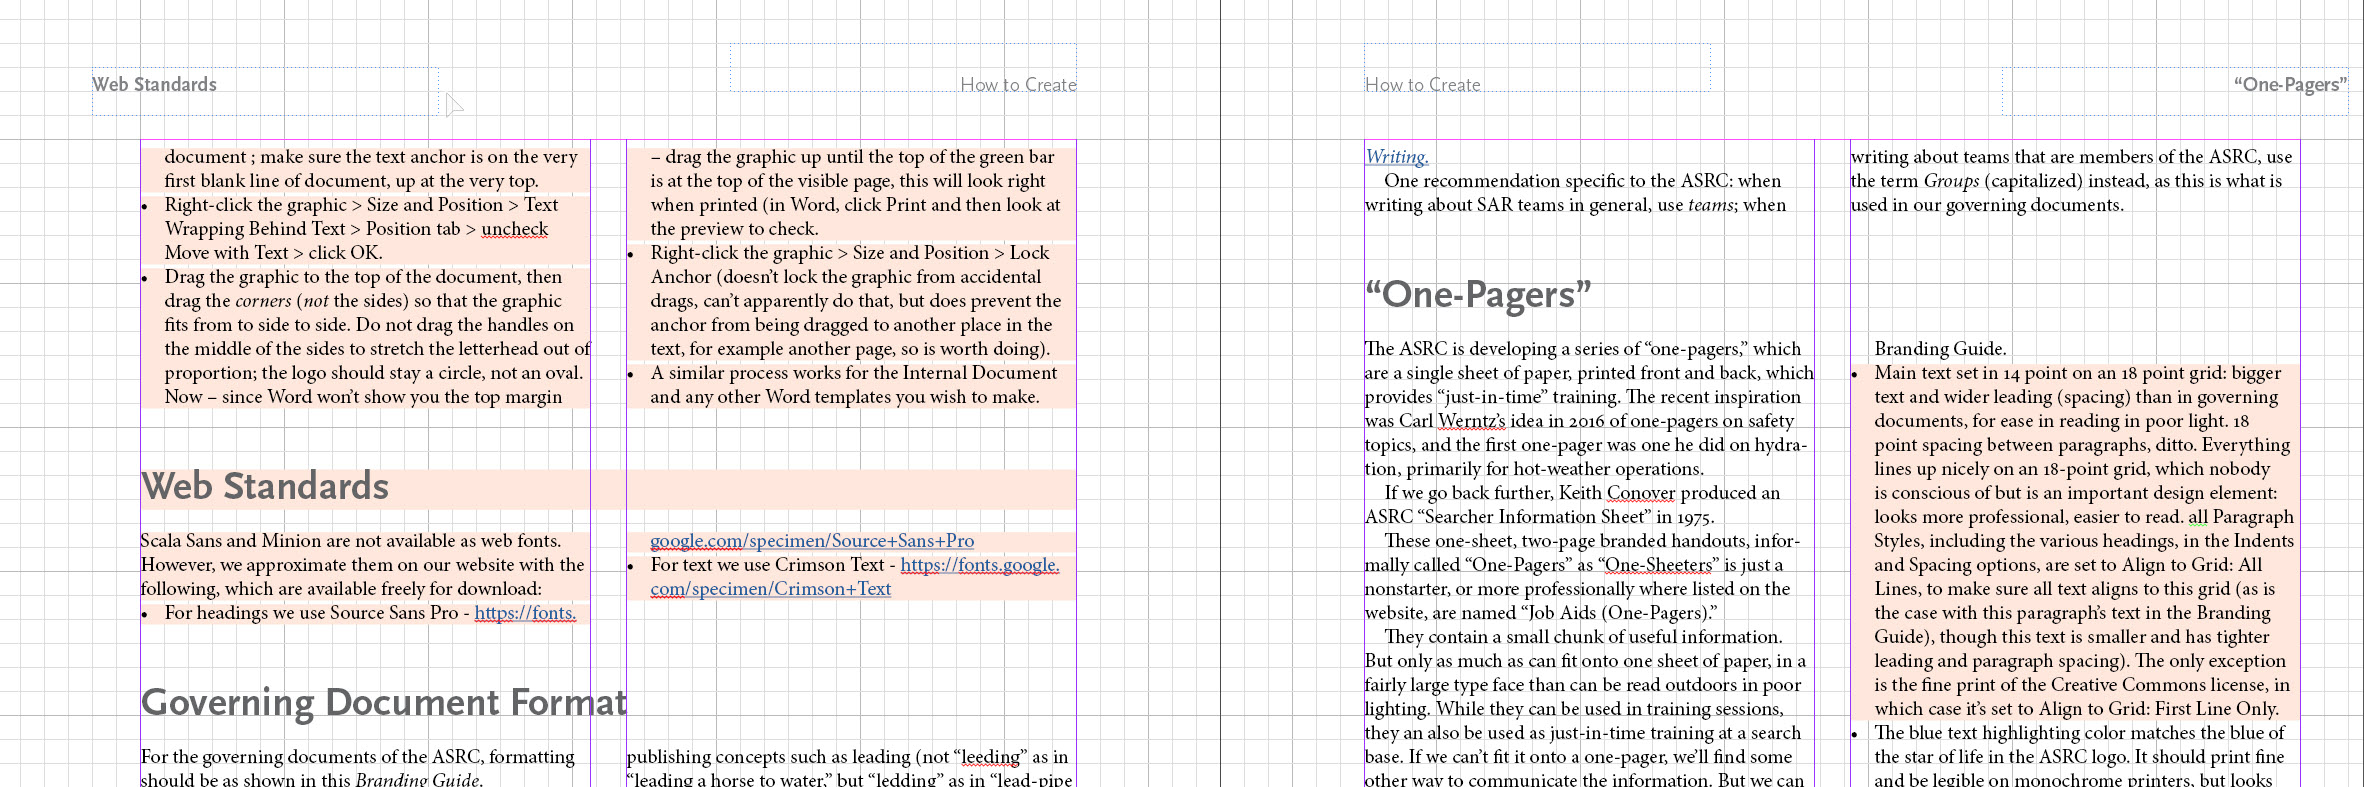This screenshot has height=787, width=2364.
Task: Click the italic word 'Groups'
Action: click(1951, 181)
